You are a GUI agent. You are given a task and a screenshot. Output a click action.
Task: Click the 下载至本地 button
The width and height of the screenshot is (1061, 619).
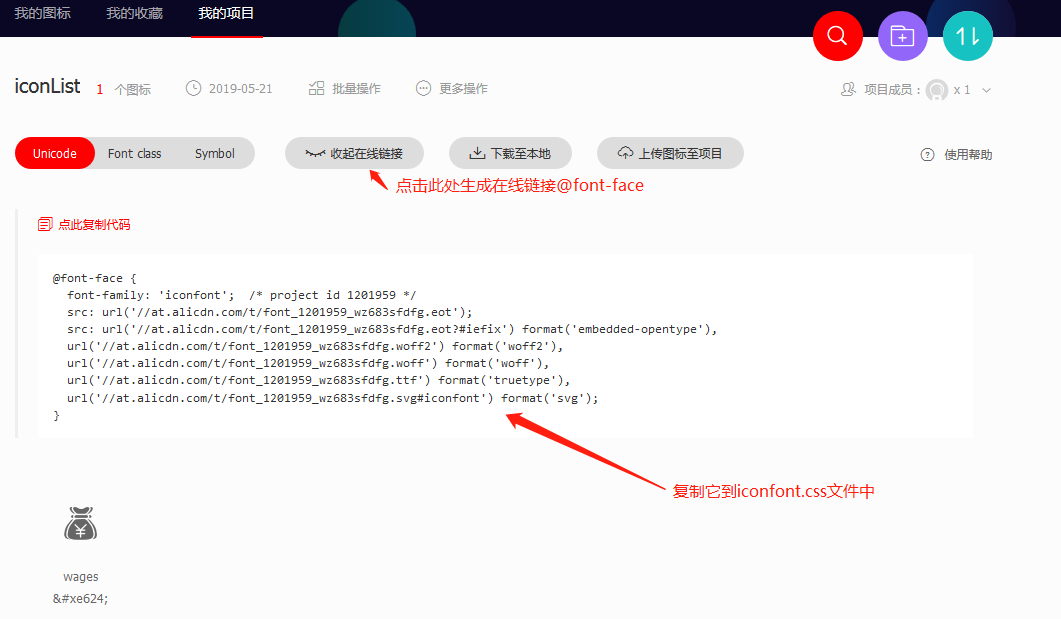click(x=510, y=152)
